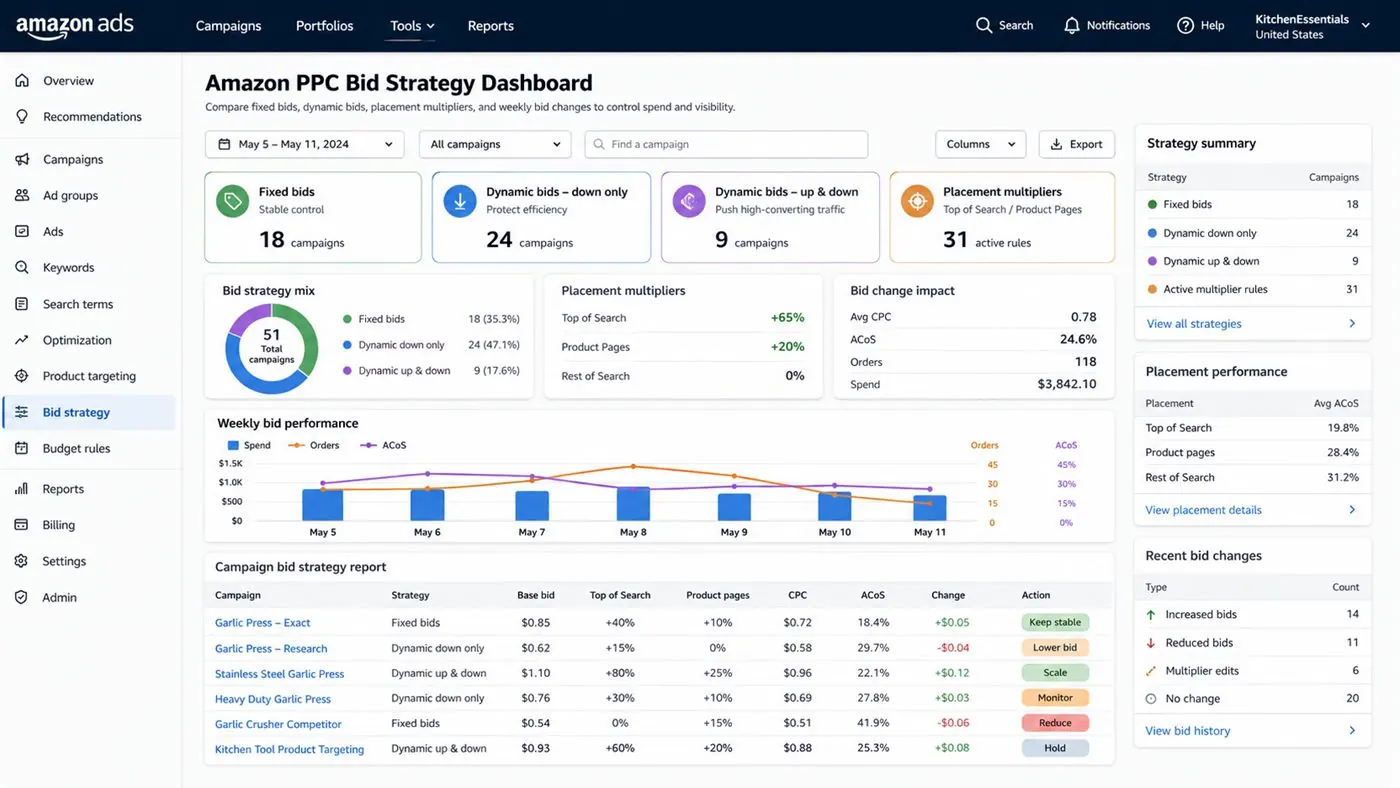
Task: Click the green Fixed bids tag icon
Action: pyautogui.click(x=232, y=201)
